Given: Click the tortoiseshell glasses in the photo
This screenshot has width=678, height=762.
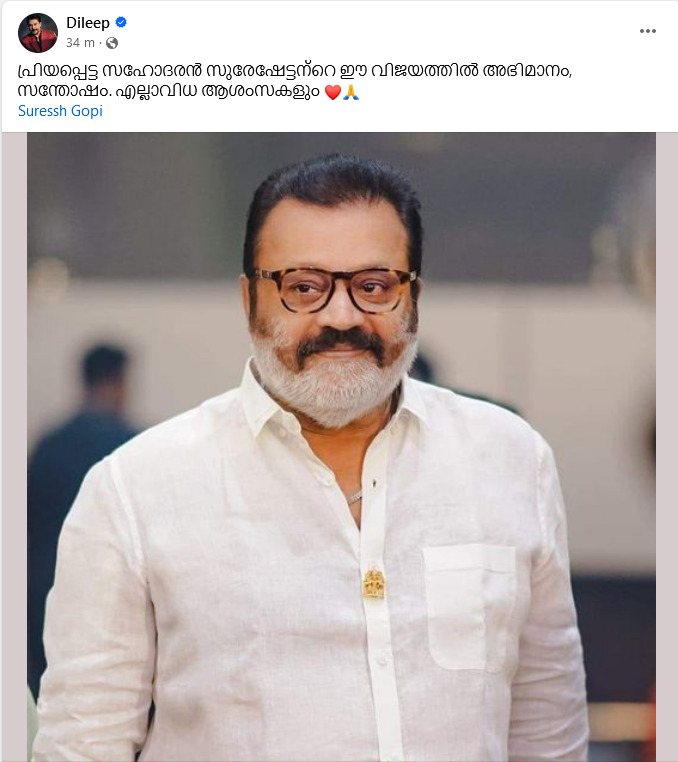Looking at the screenshot, I should [x=332, y=290].
